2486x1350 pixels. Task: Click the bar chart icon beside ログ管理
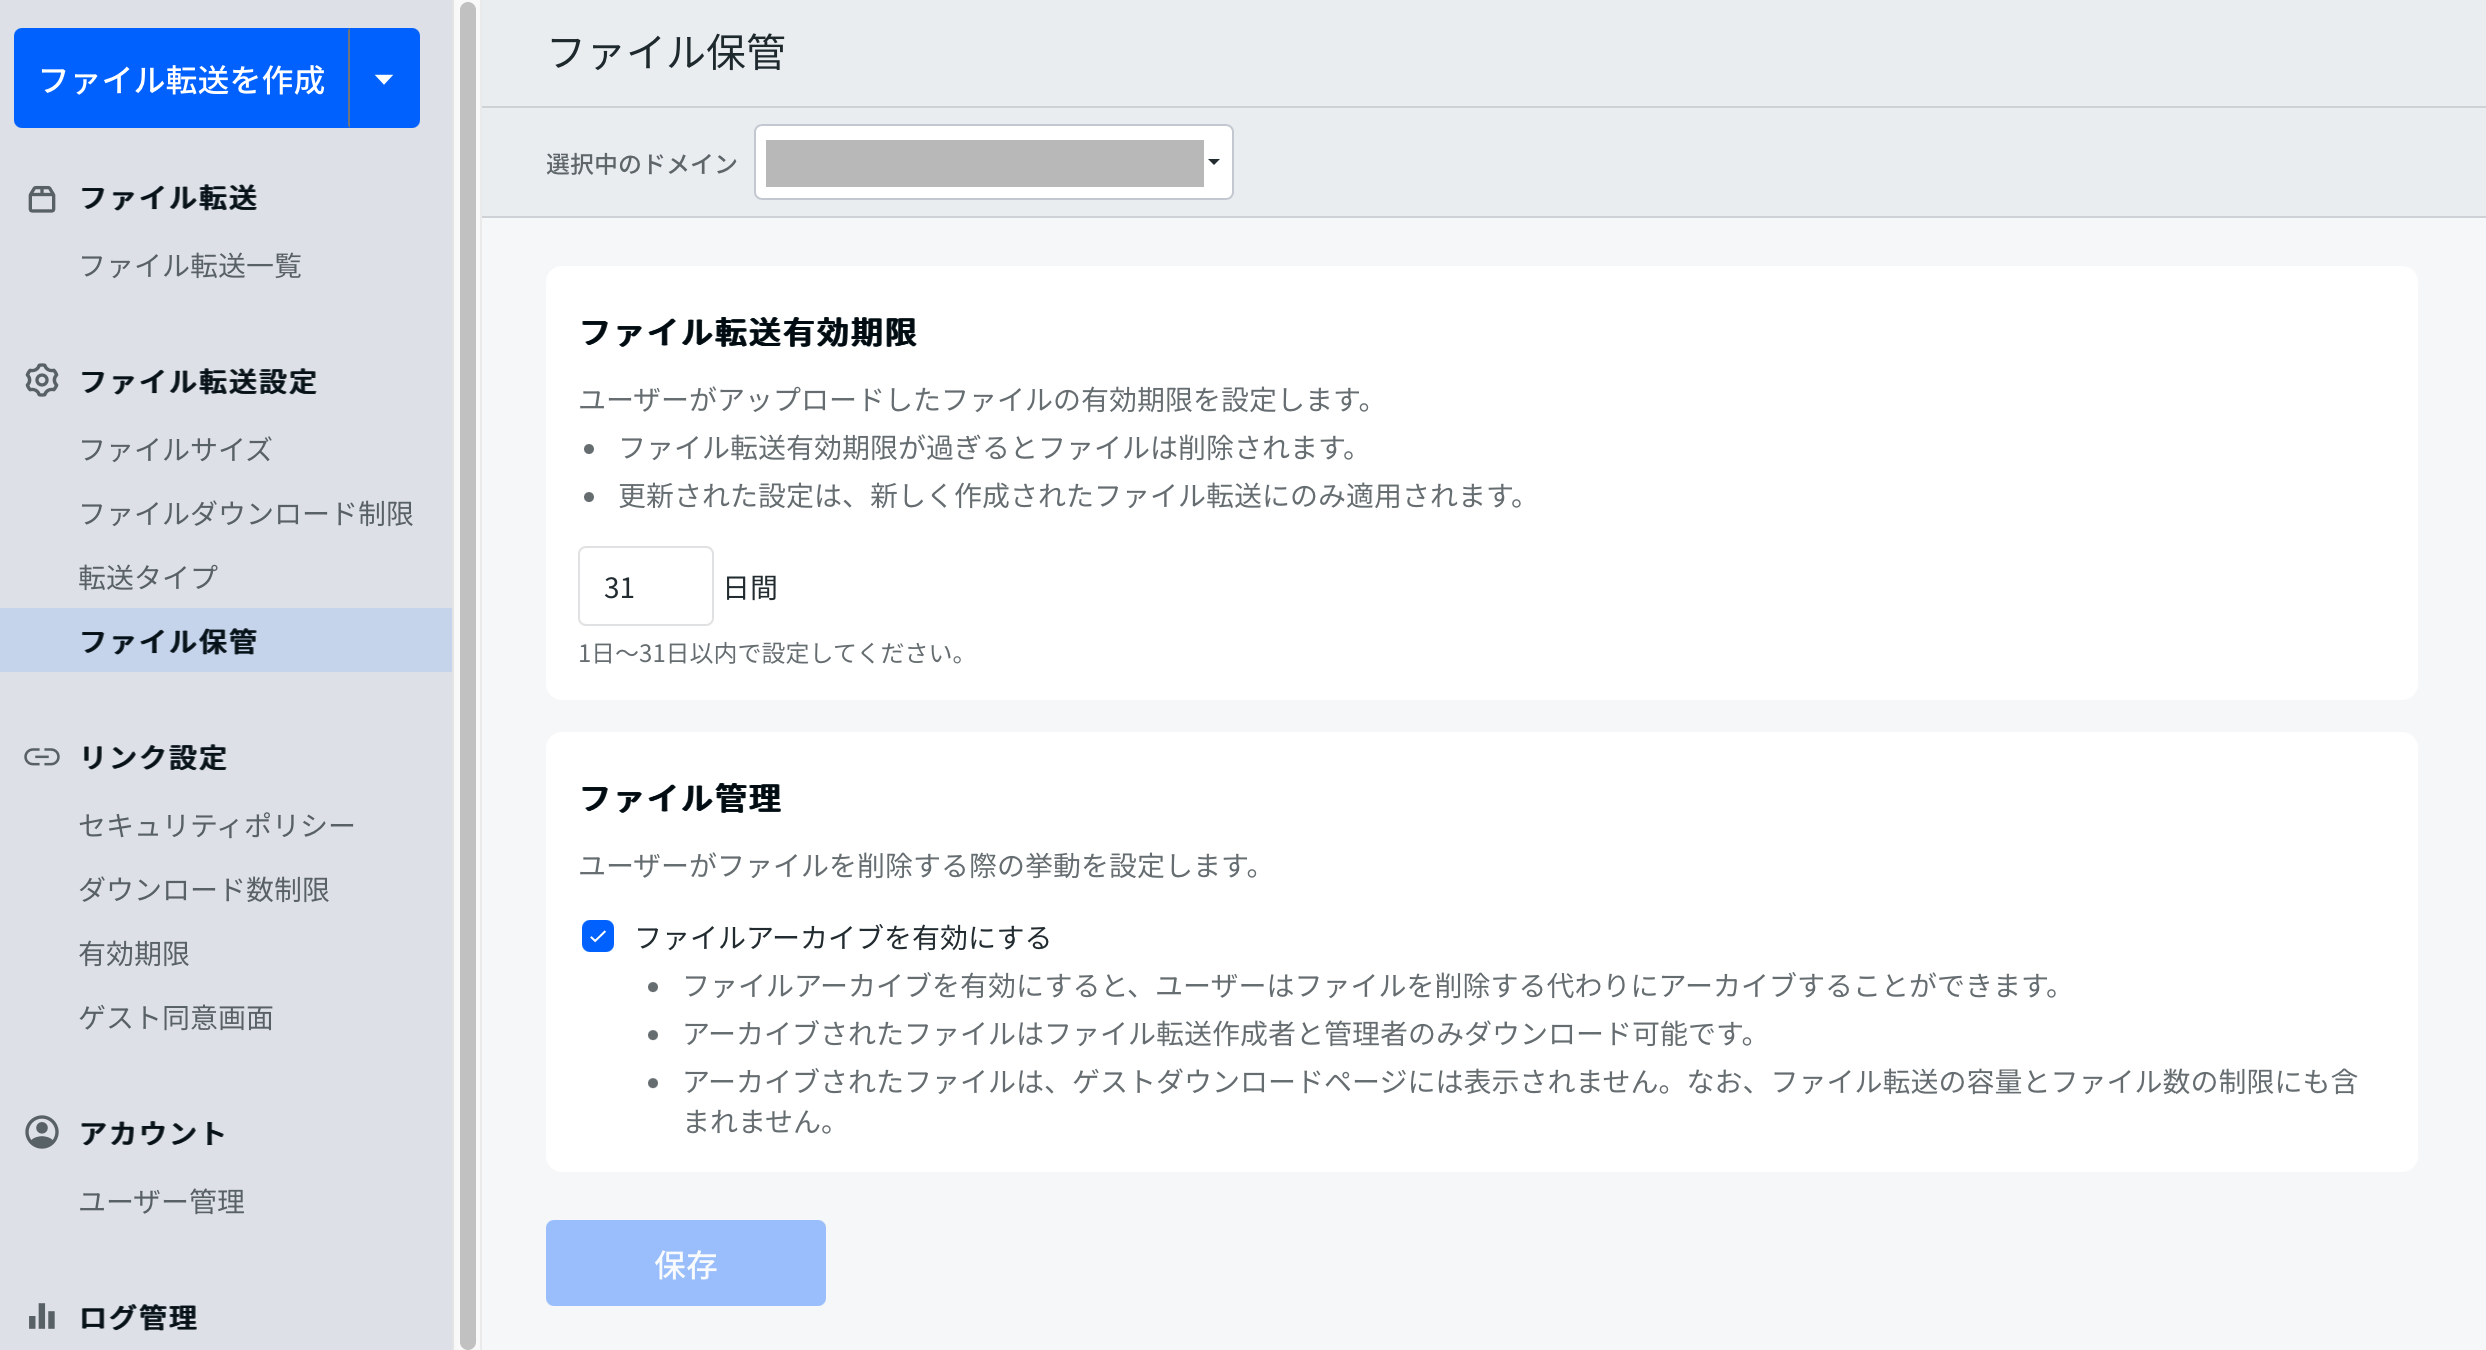click(x=42, y=1316)
